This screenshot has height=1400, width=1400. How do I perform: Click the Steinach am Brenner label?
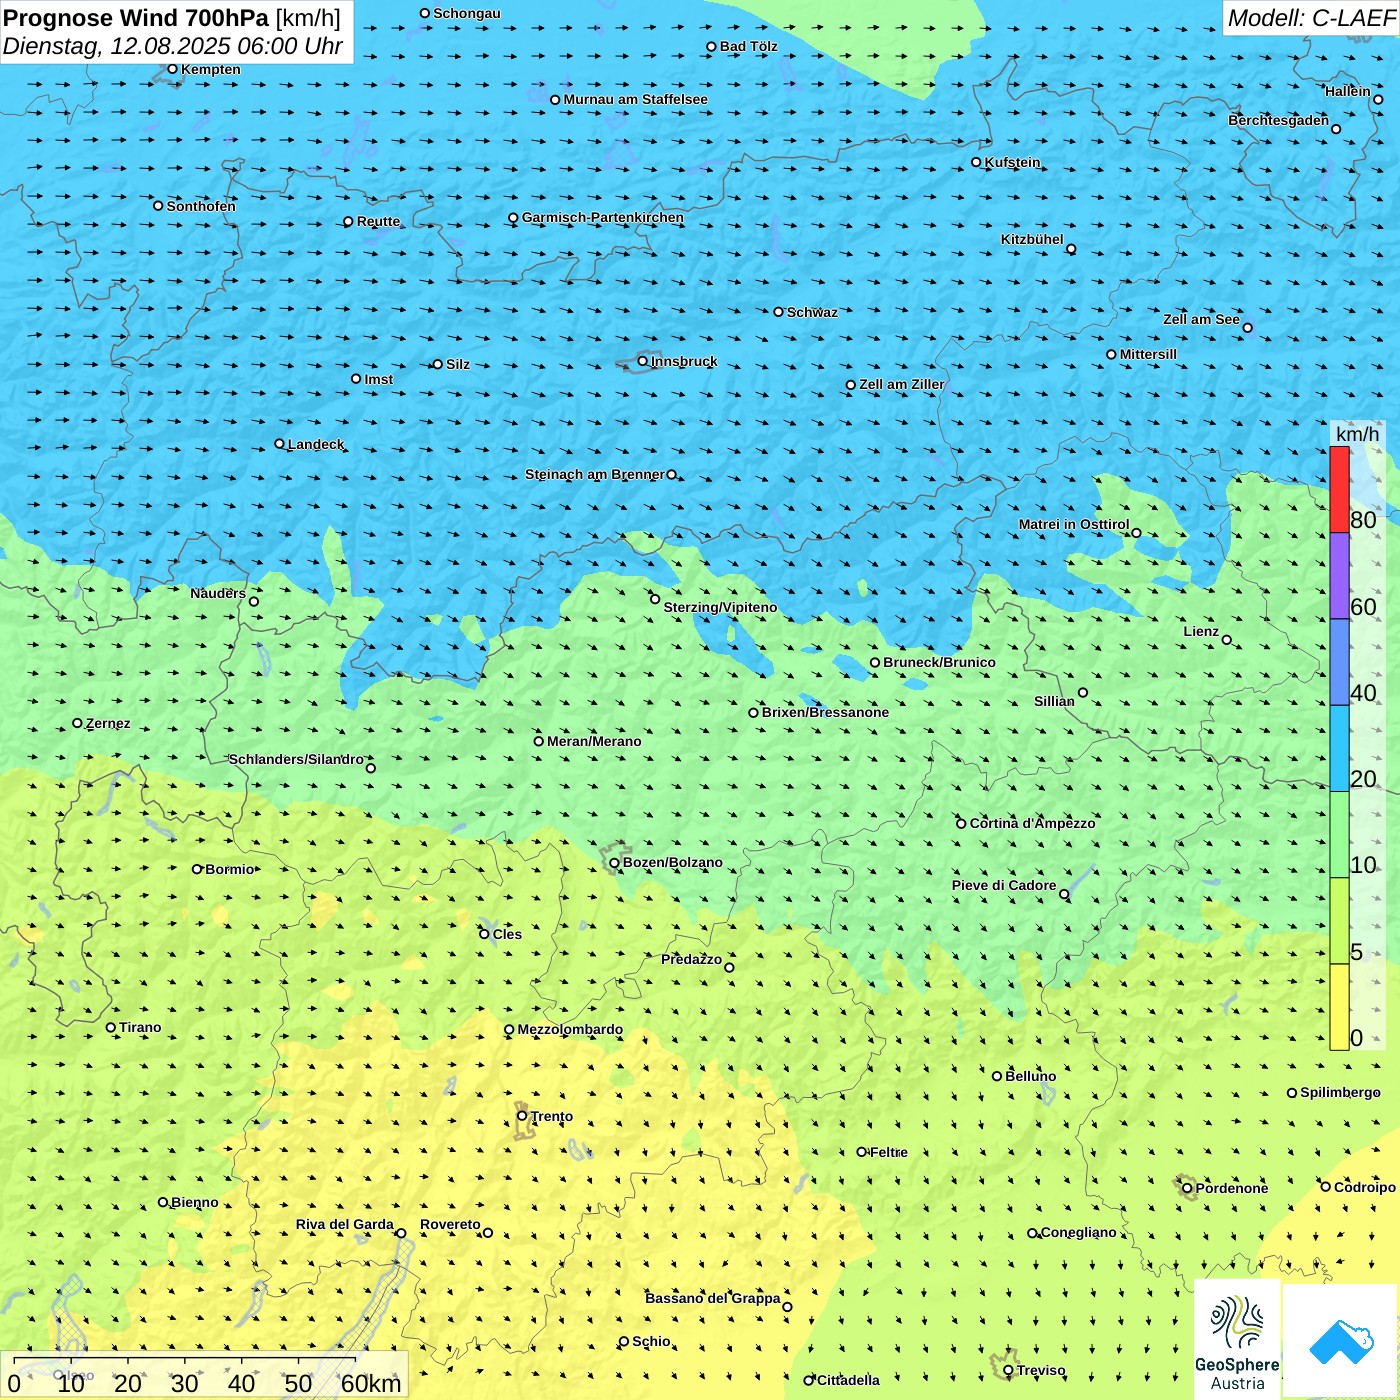tap(594, 474)
